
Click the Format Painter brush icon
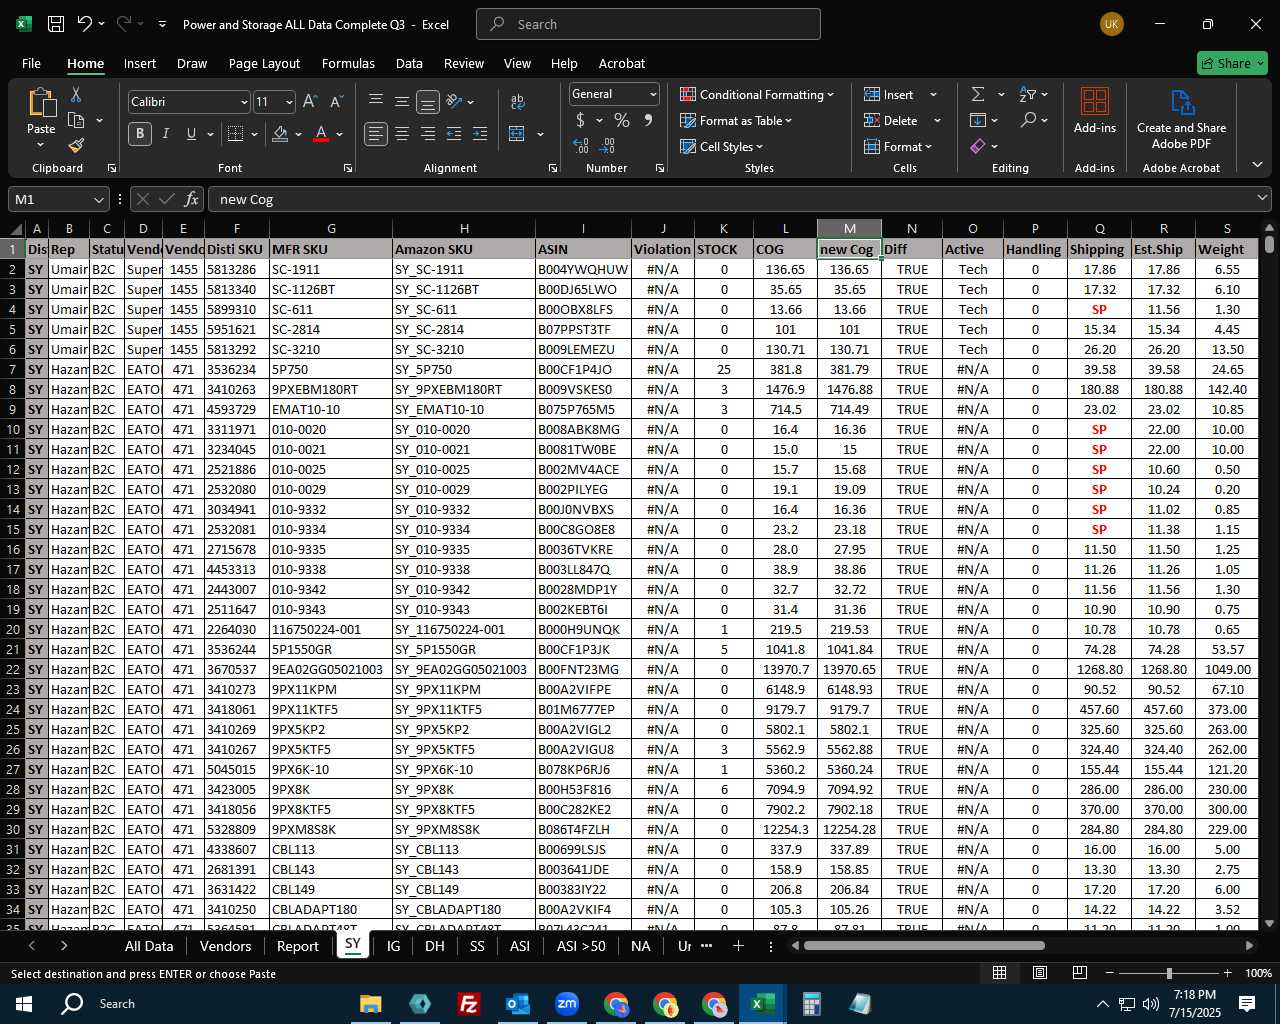[x=76, y=146]
